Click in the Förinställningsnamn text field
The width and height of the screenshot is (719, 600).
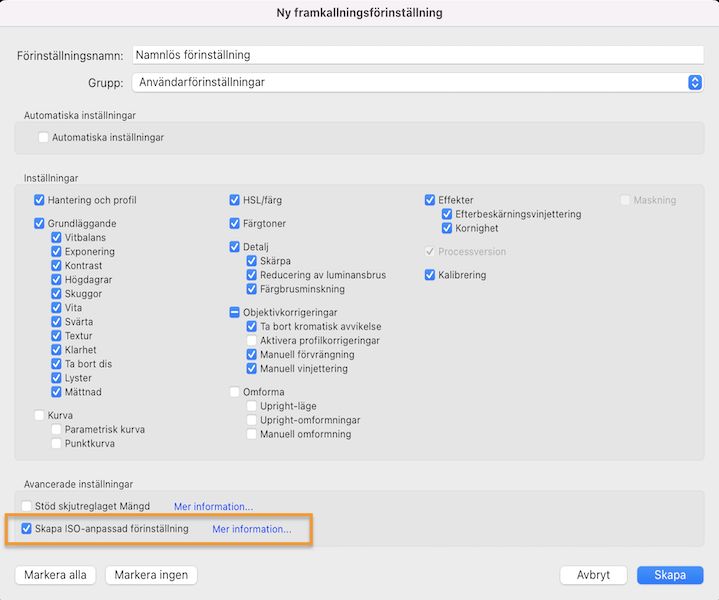pyautogui.click(x=417, y=55)
